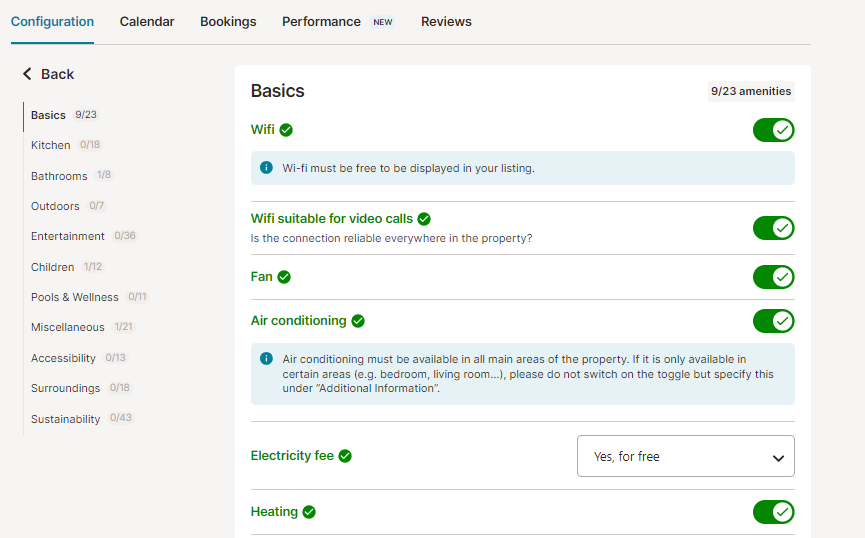This screenshot has width=865, height=538.
Task: Click the Back arrow icon
Action: tap(27, 74)
